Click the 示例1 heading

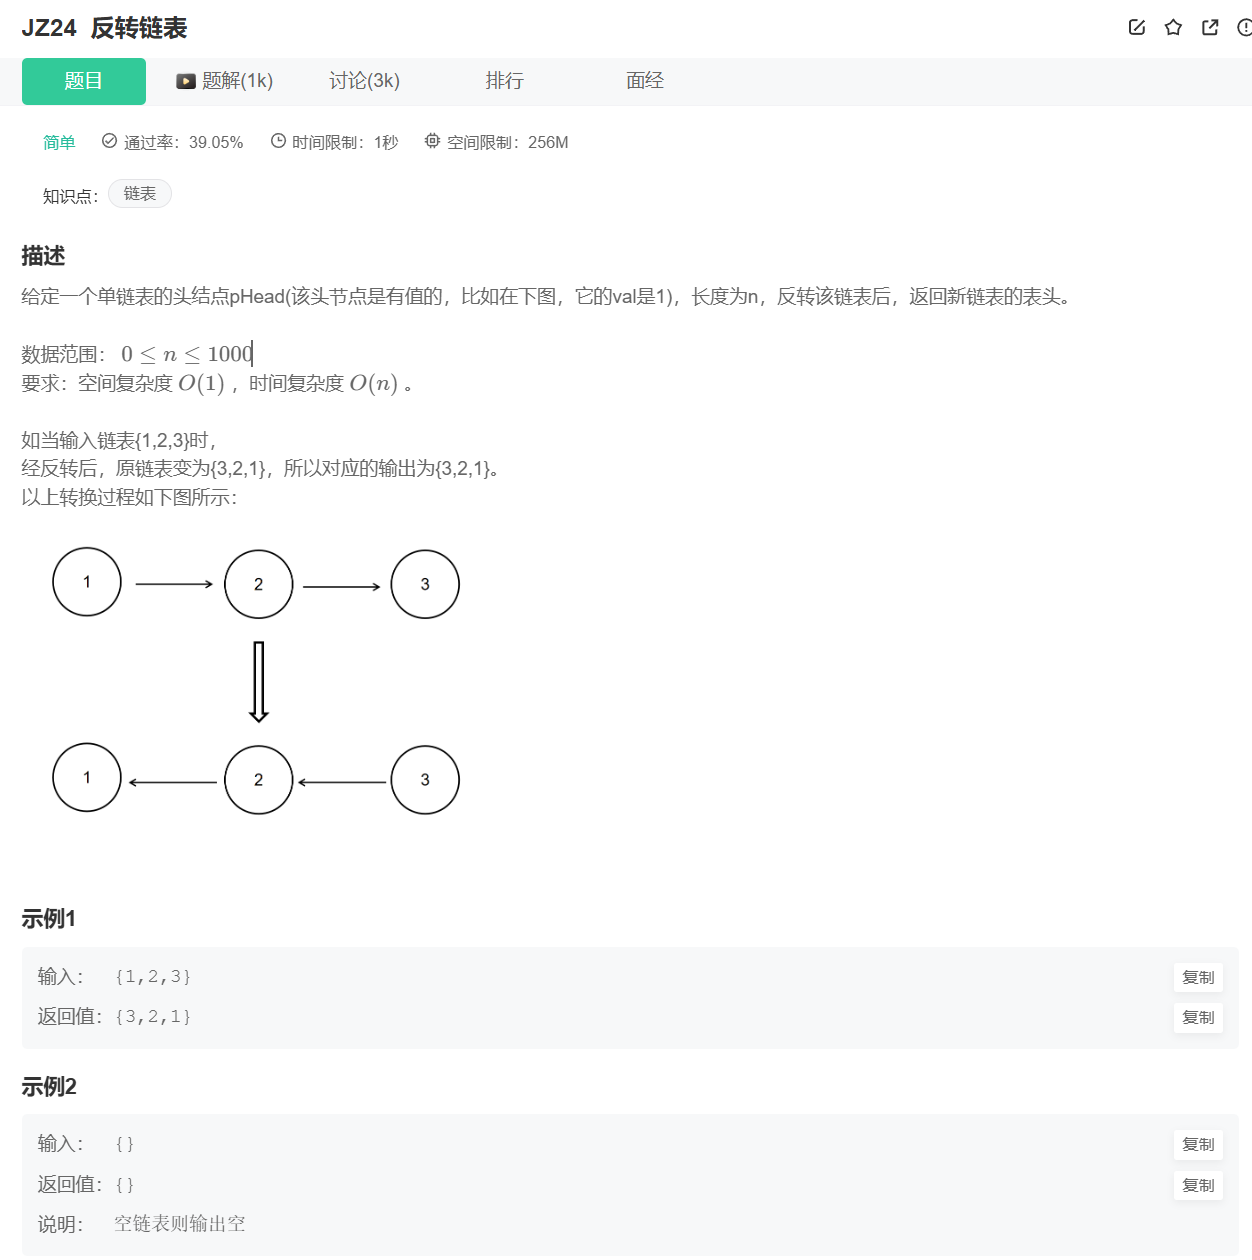tap(48, 918)
